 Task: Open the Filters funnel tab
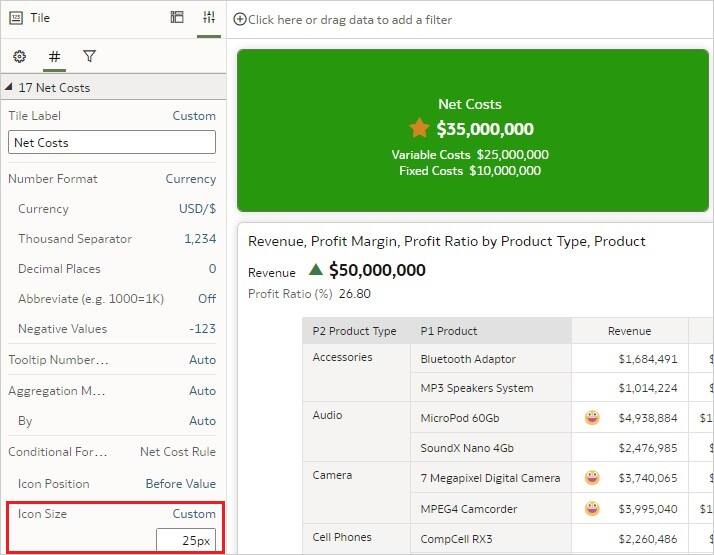tap(89, 57)
